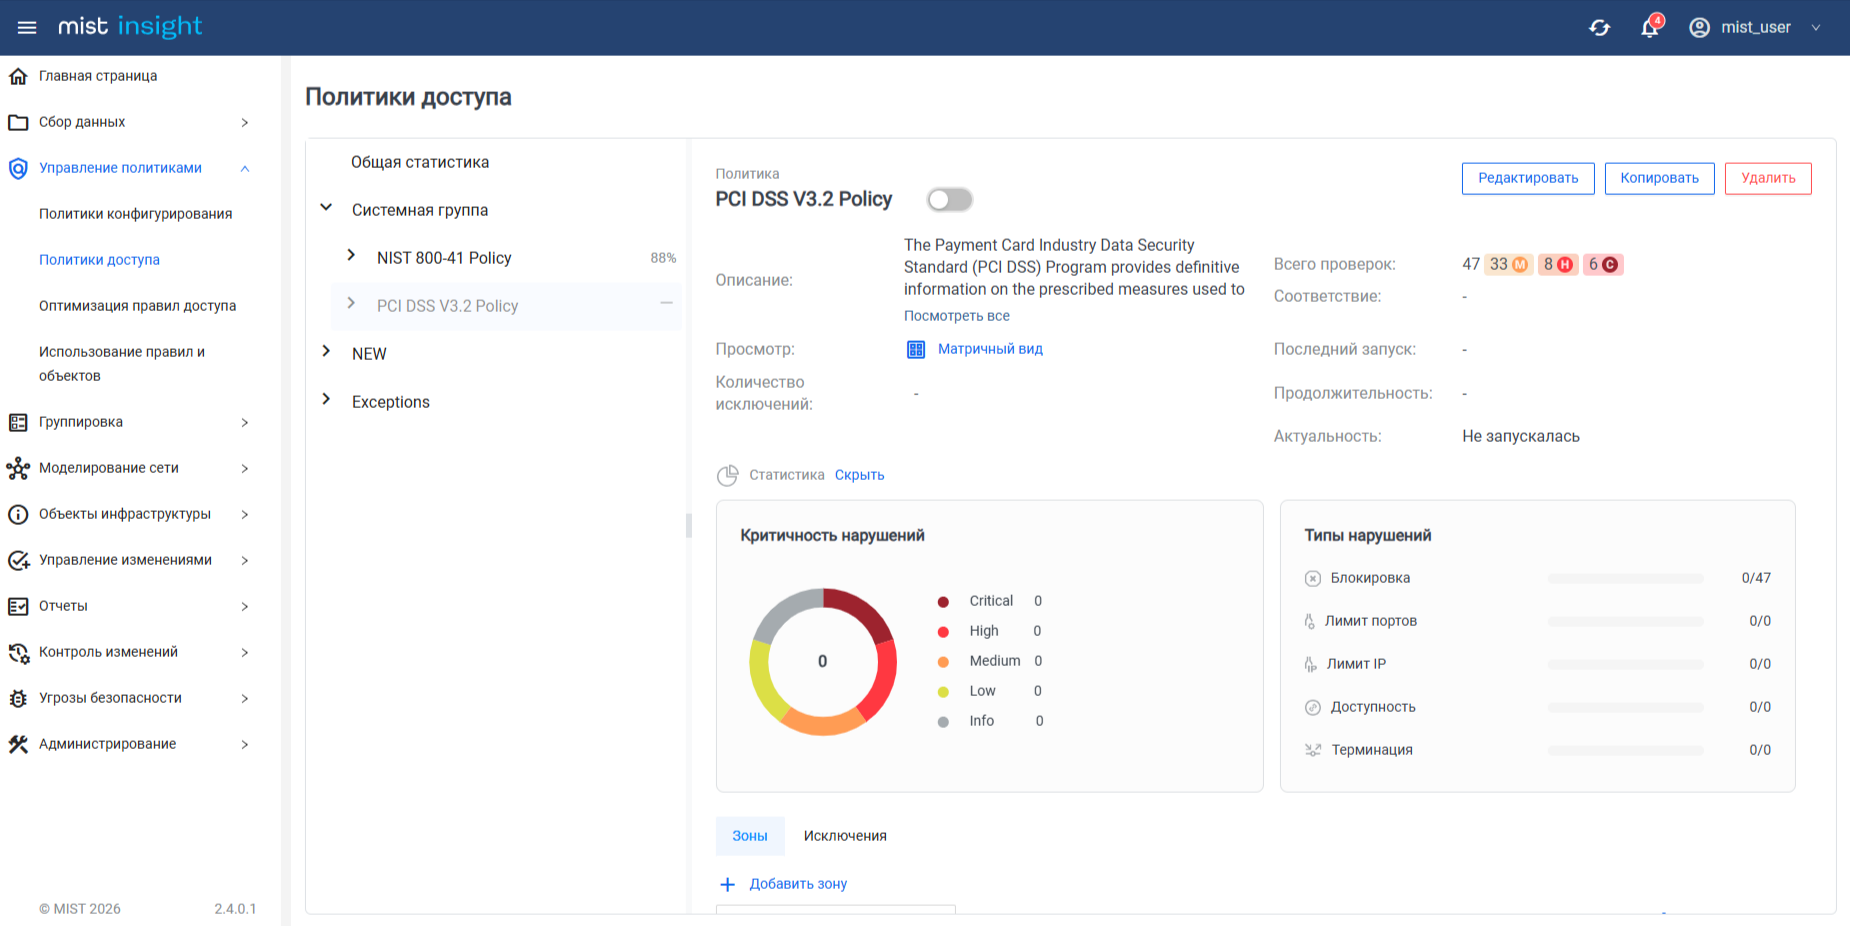Click the Доступность violation icon
Screen dimensions: 1850x926
pyautogui.click(x=1313, y=707)
